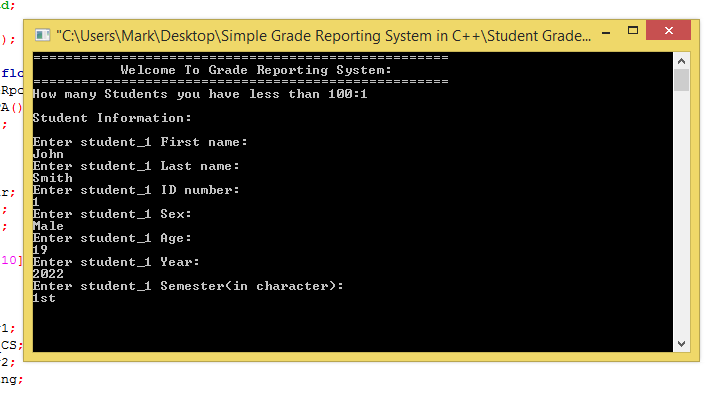Click the entered last name Smith
This screenshot has width=724, height=398.
53,178
